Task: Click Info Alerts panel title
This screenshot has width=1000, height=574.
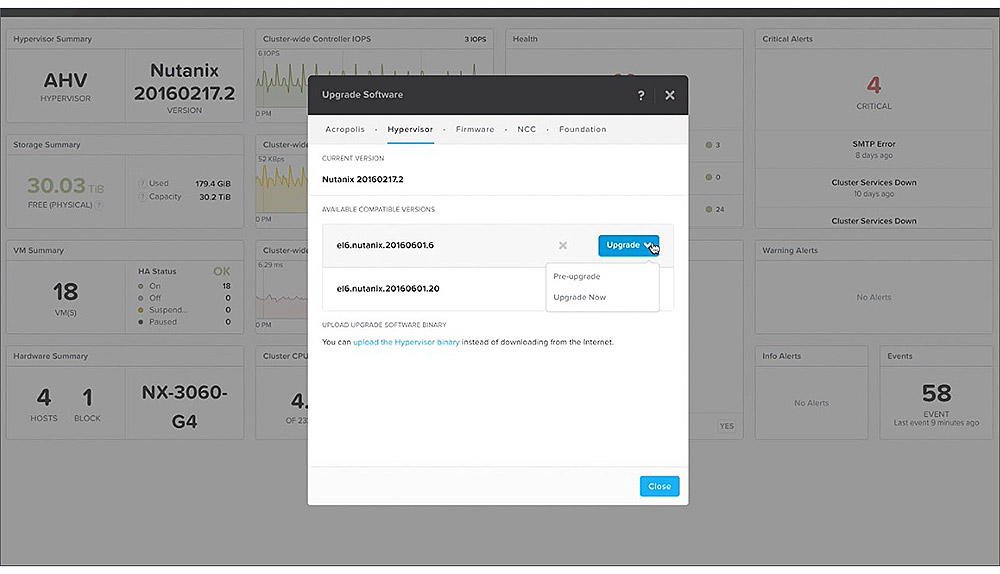Action: coord(782,357)
